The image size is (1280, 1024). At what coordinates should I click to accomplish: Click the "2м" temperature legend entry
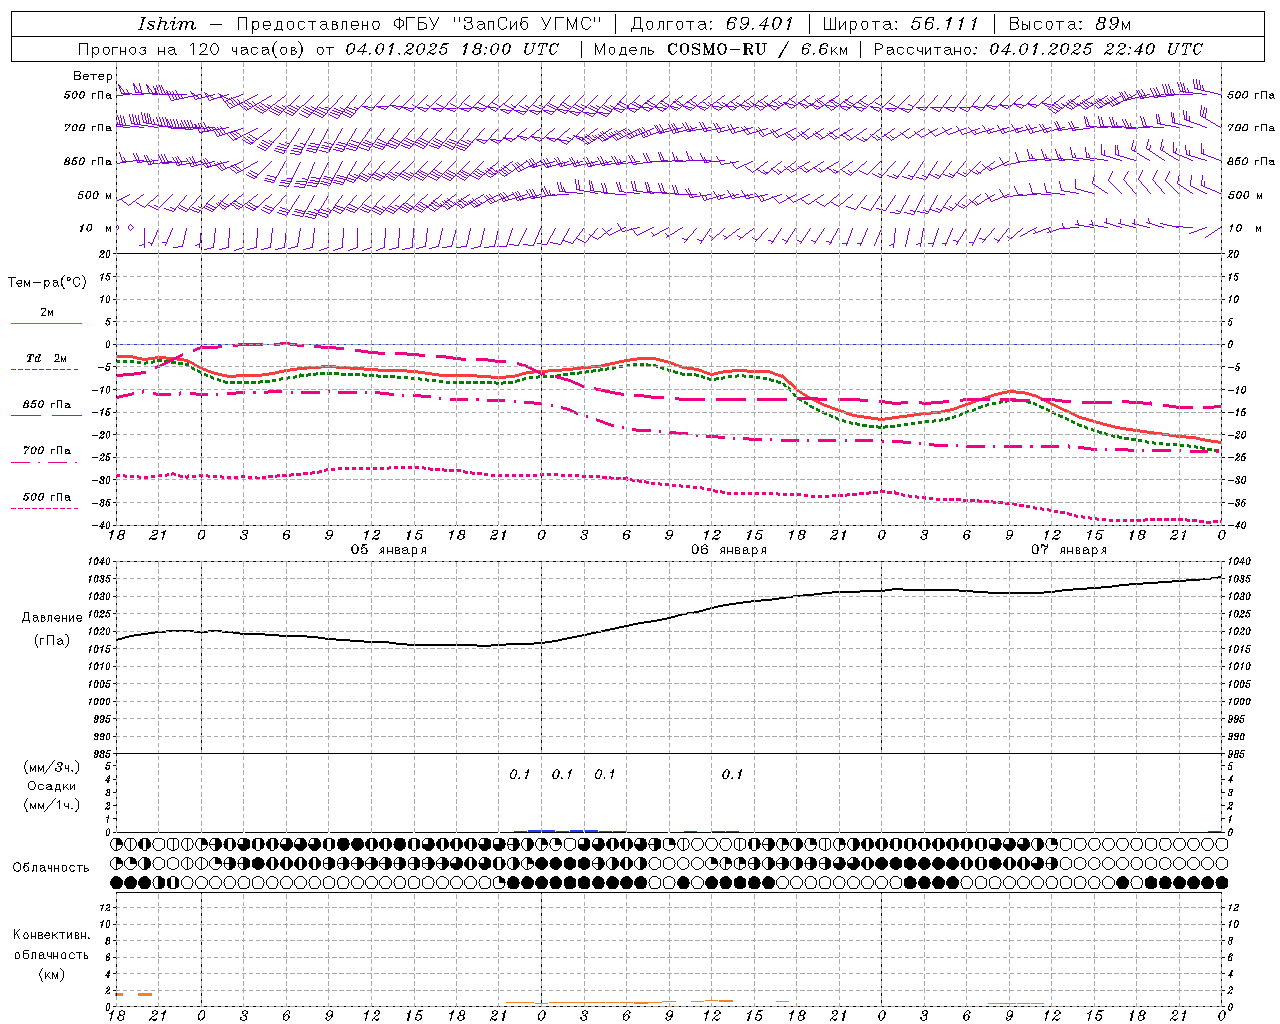tap(47, 312)
